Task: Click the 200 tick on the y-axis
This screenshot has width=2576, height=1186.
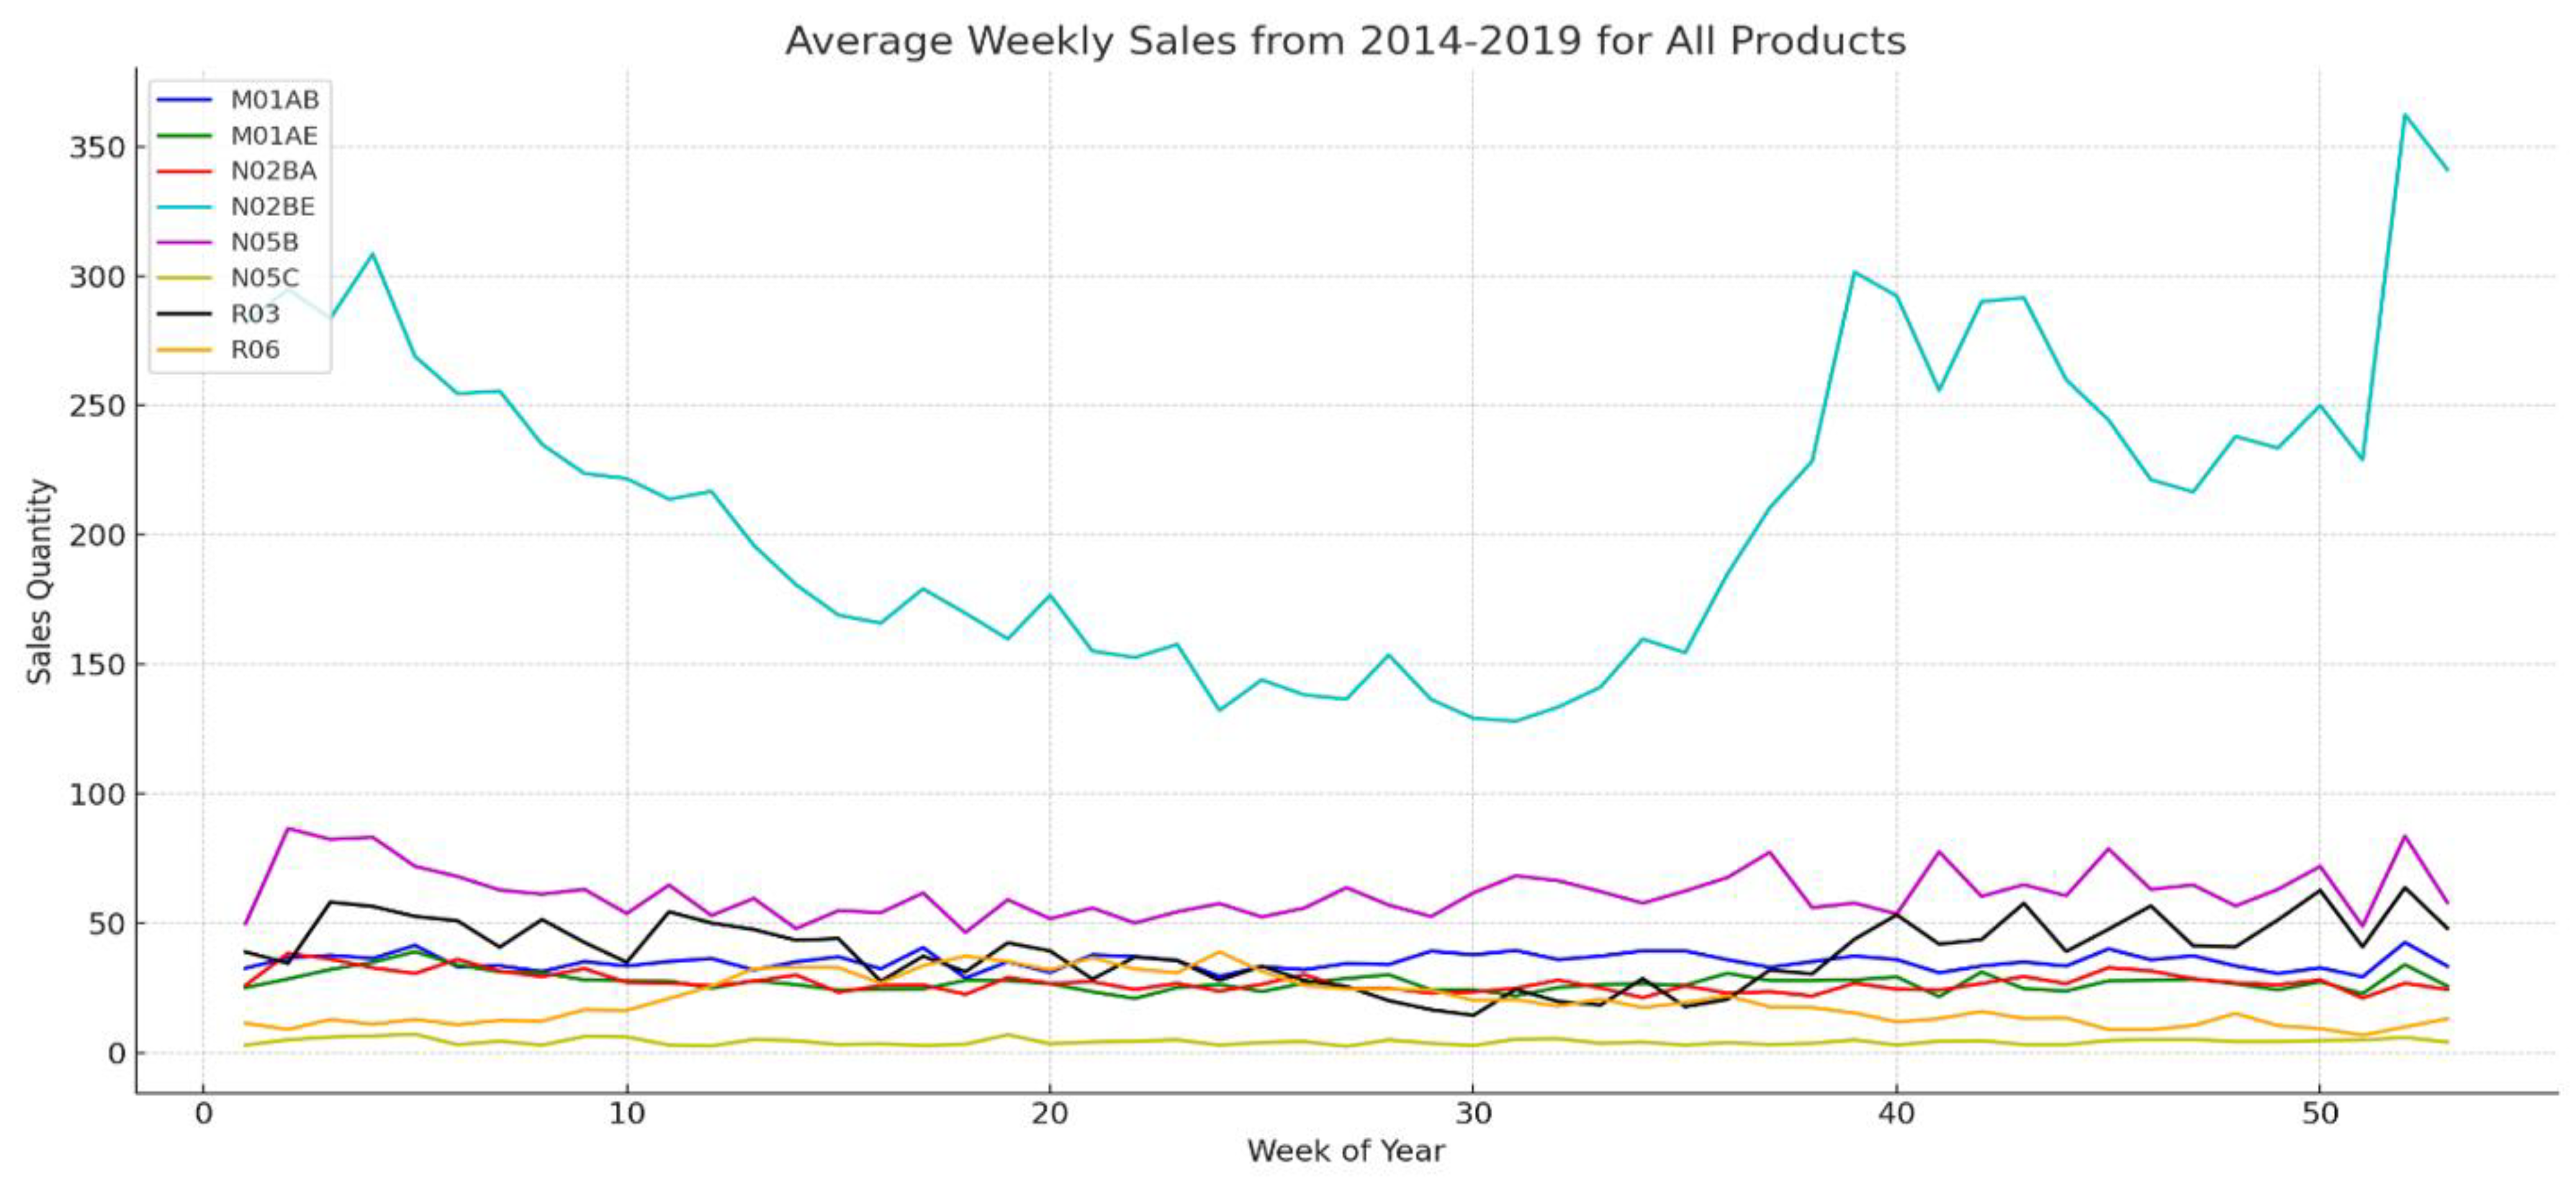Action: point(97,536)
